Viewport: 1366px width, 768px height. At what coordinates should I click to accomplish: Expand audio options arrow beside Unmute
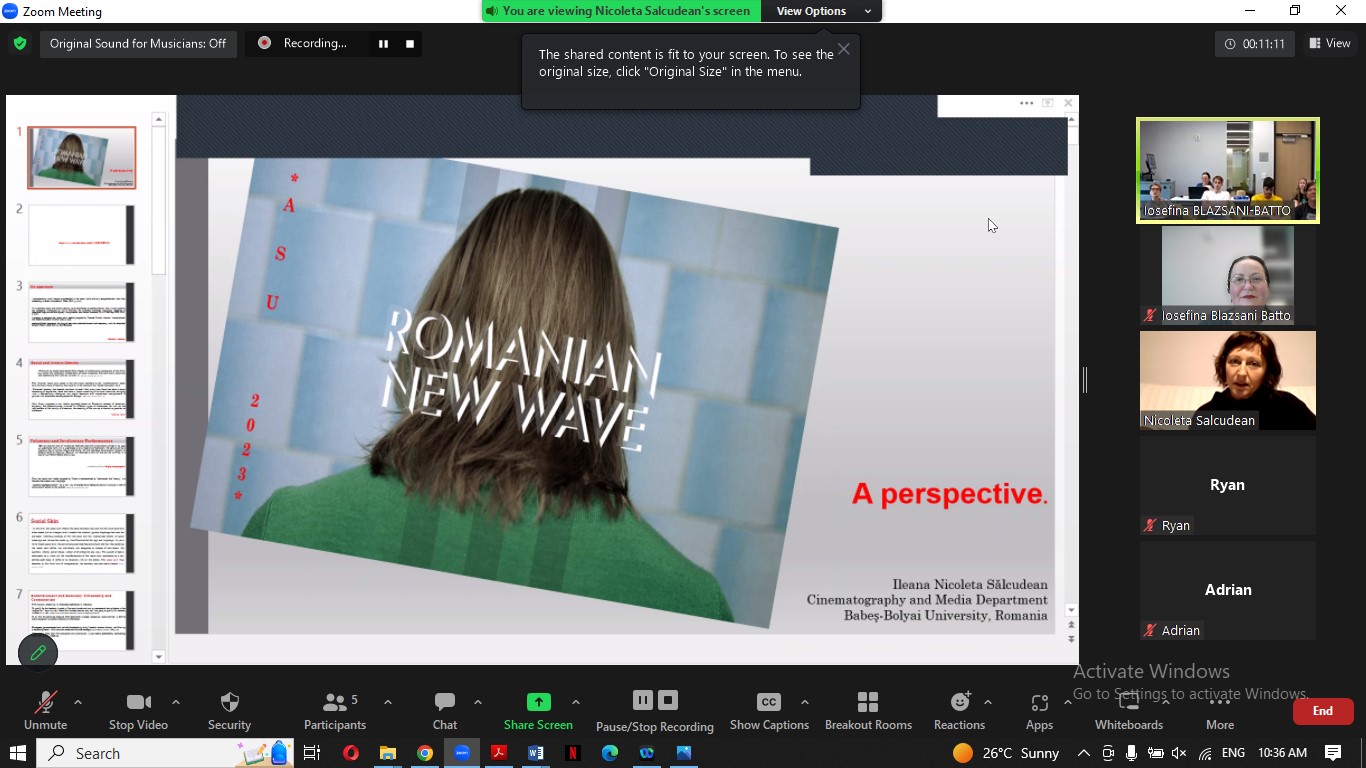(78, 702)
